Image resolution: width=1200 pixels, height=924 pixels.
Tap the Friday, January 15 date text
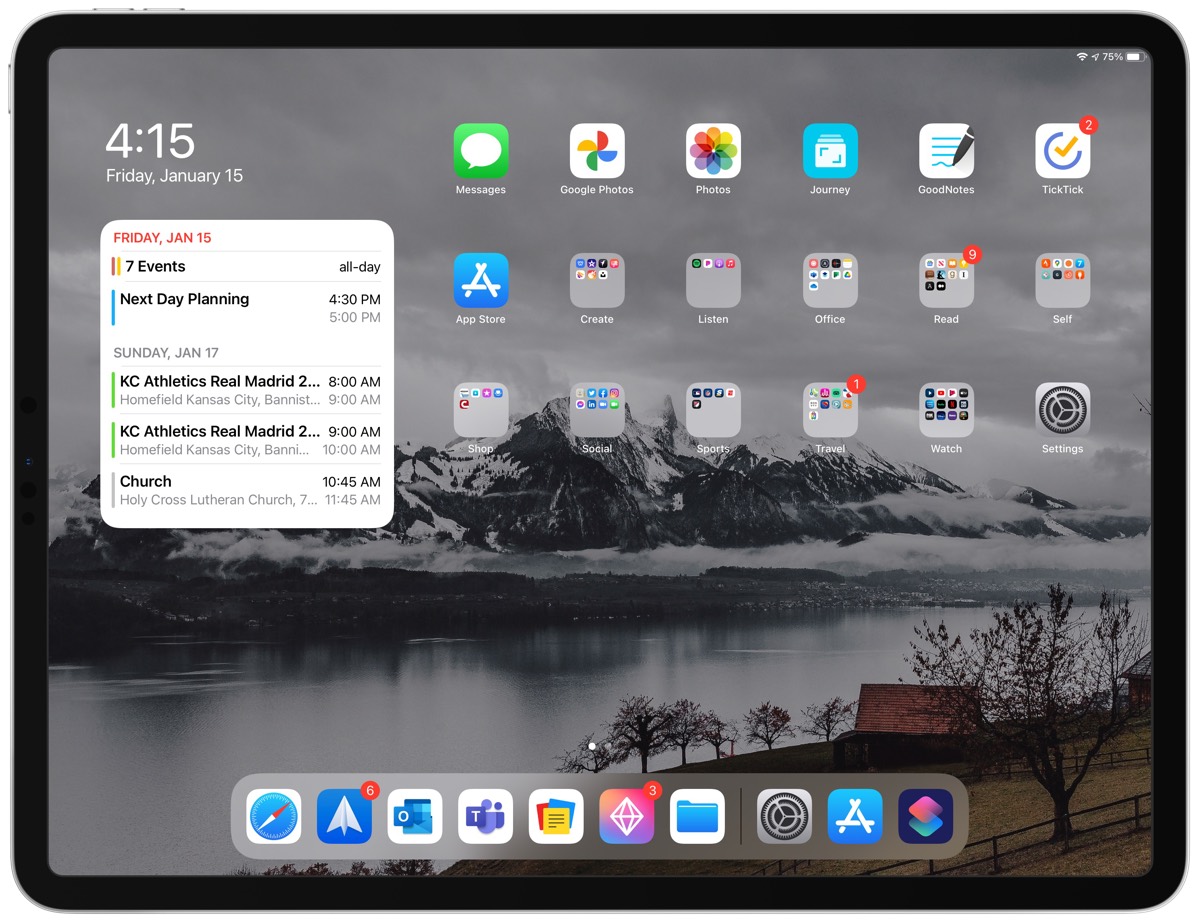(x=174, y=176)
